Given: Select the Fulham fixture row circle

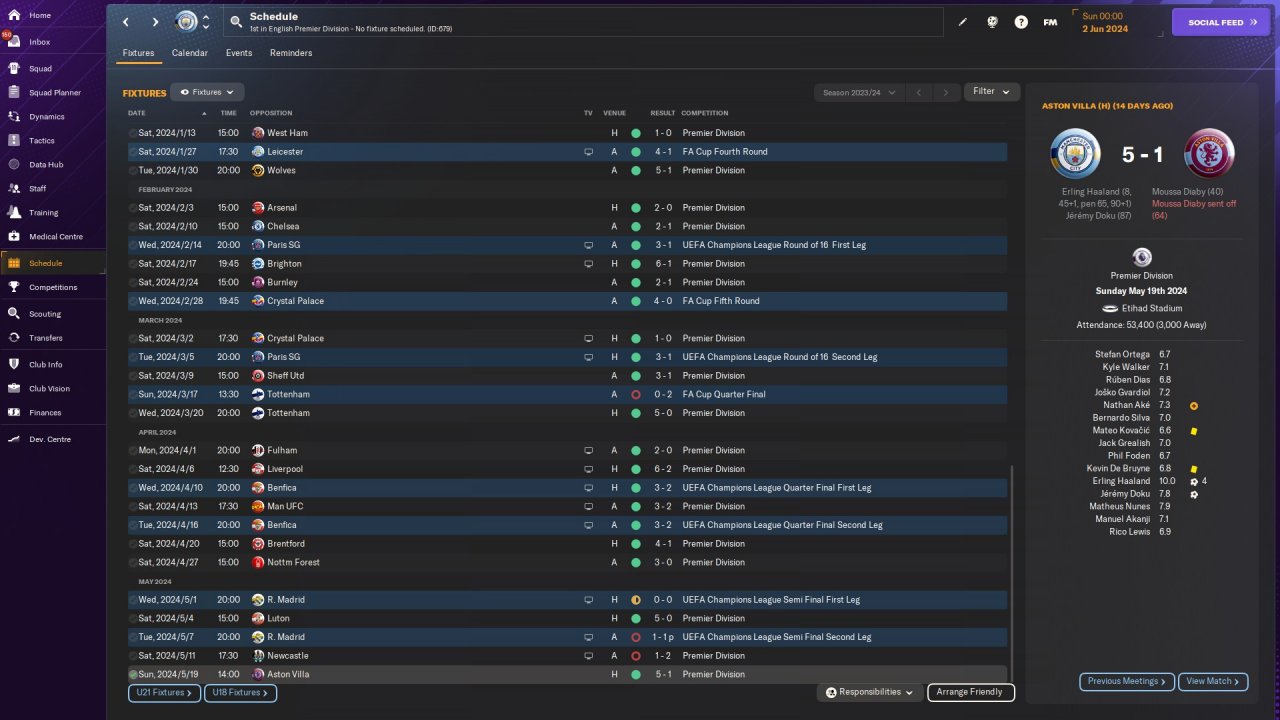Looking at the screenshot, I should [133, 450].
